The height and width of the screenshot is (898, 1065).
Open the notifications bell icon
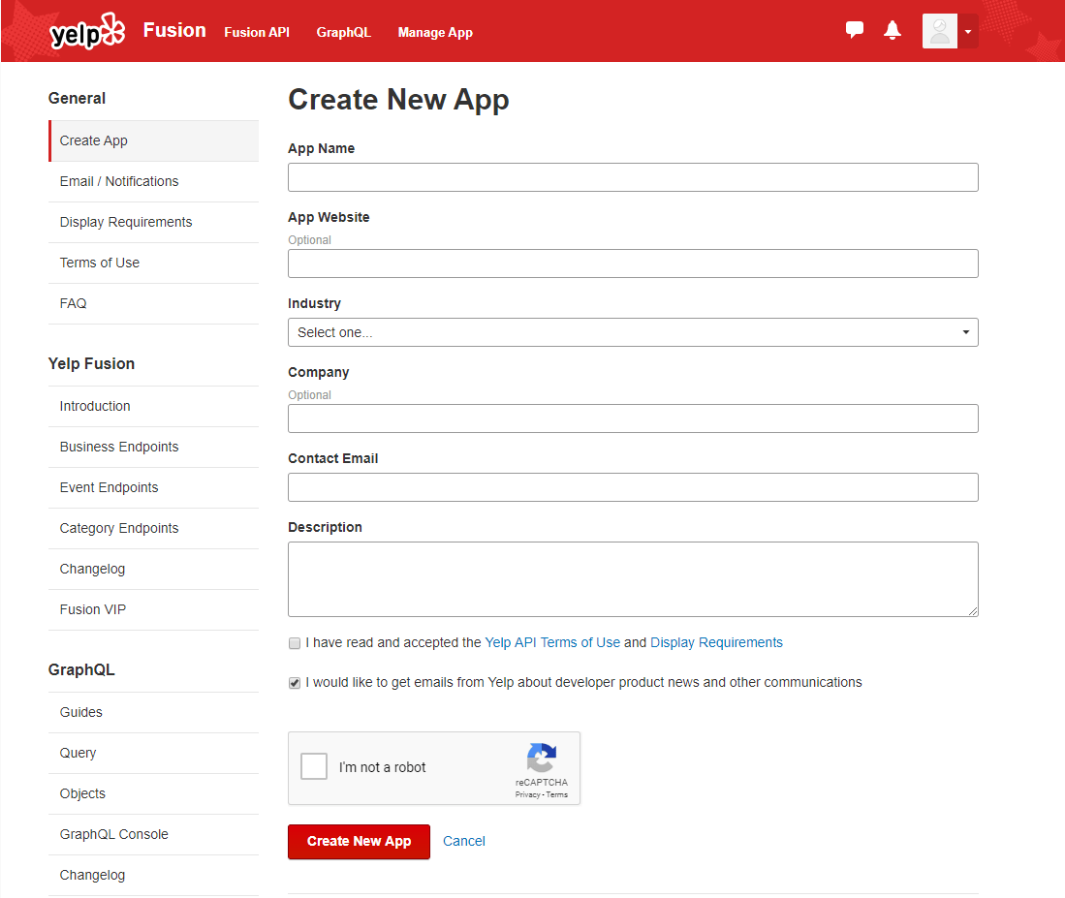(x=892, y=31)
